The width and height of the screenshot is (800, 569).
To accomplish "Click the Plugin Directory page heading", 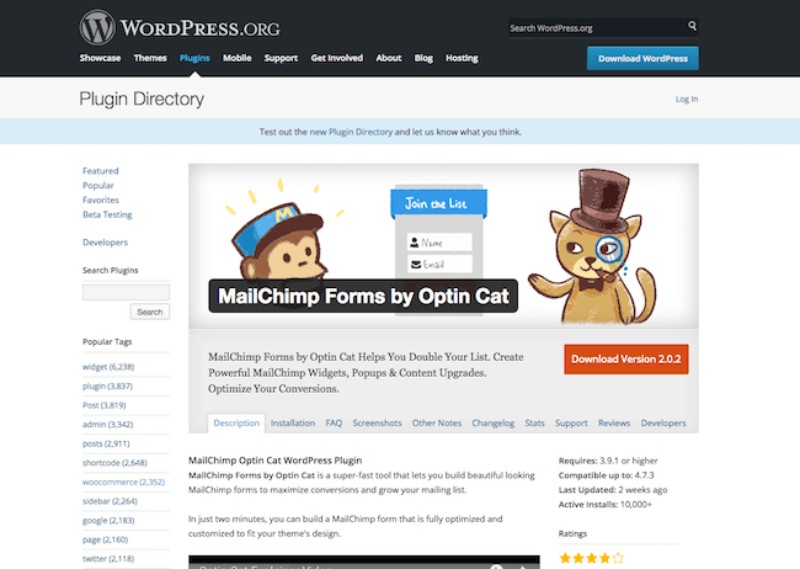I will coord(142,98).
